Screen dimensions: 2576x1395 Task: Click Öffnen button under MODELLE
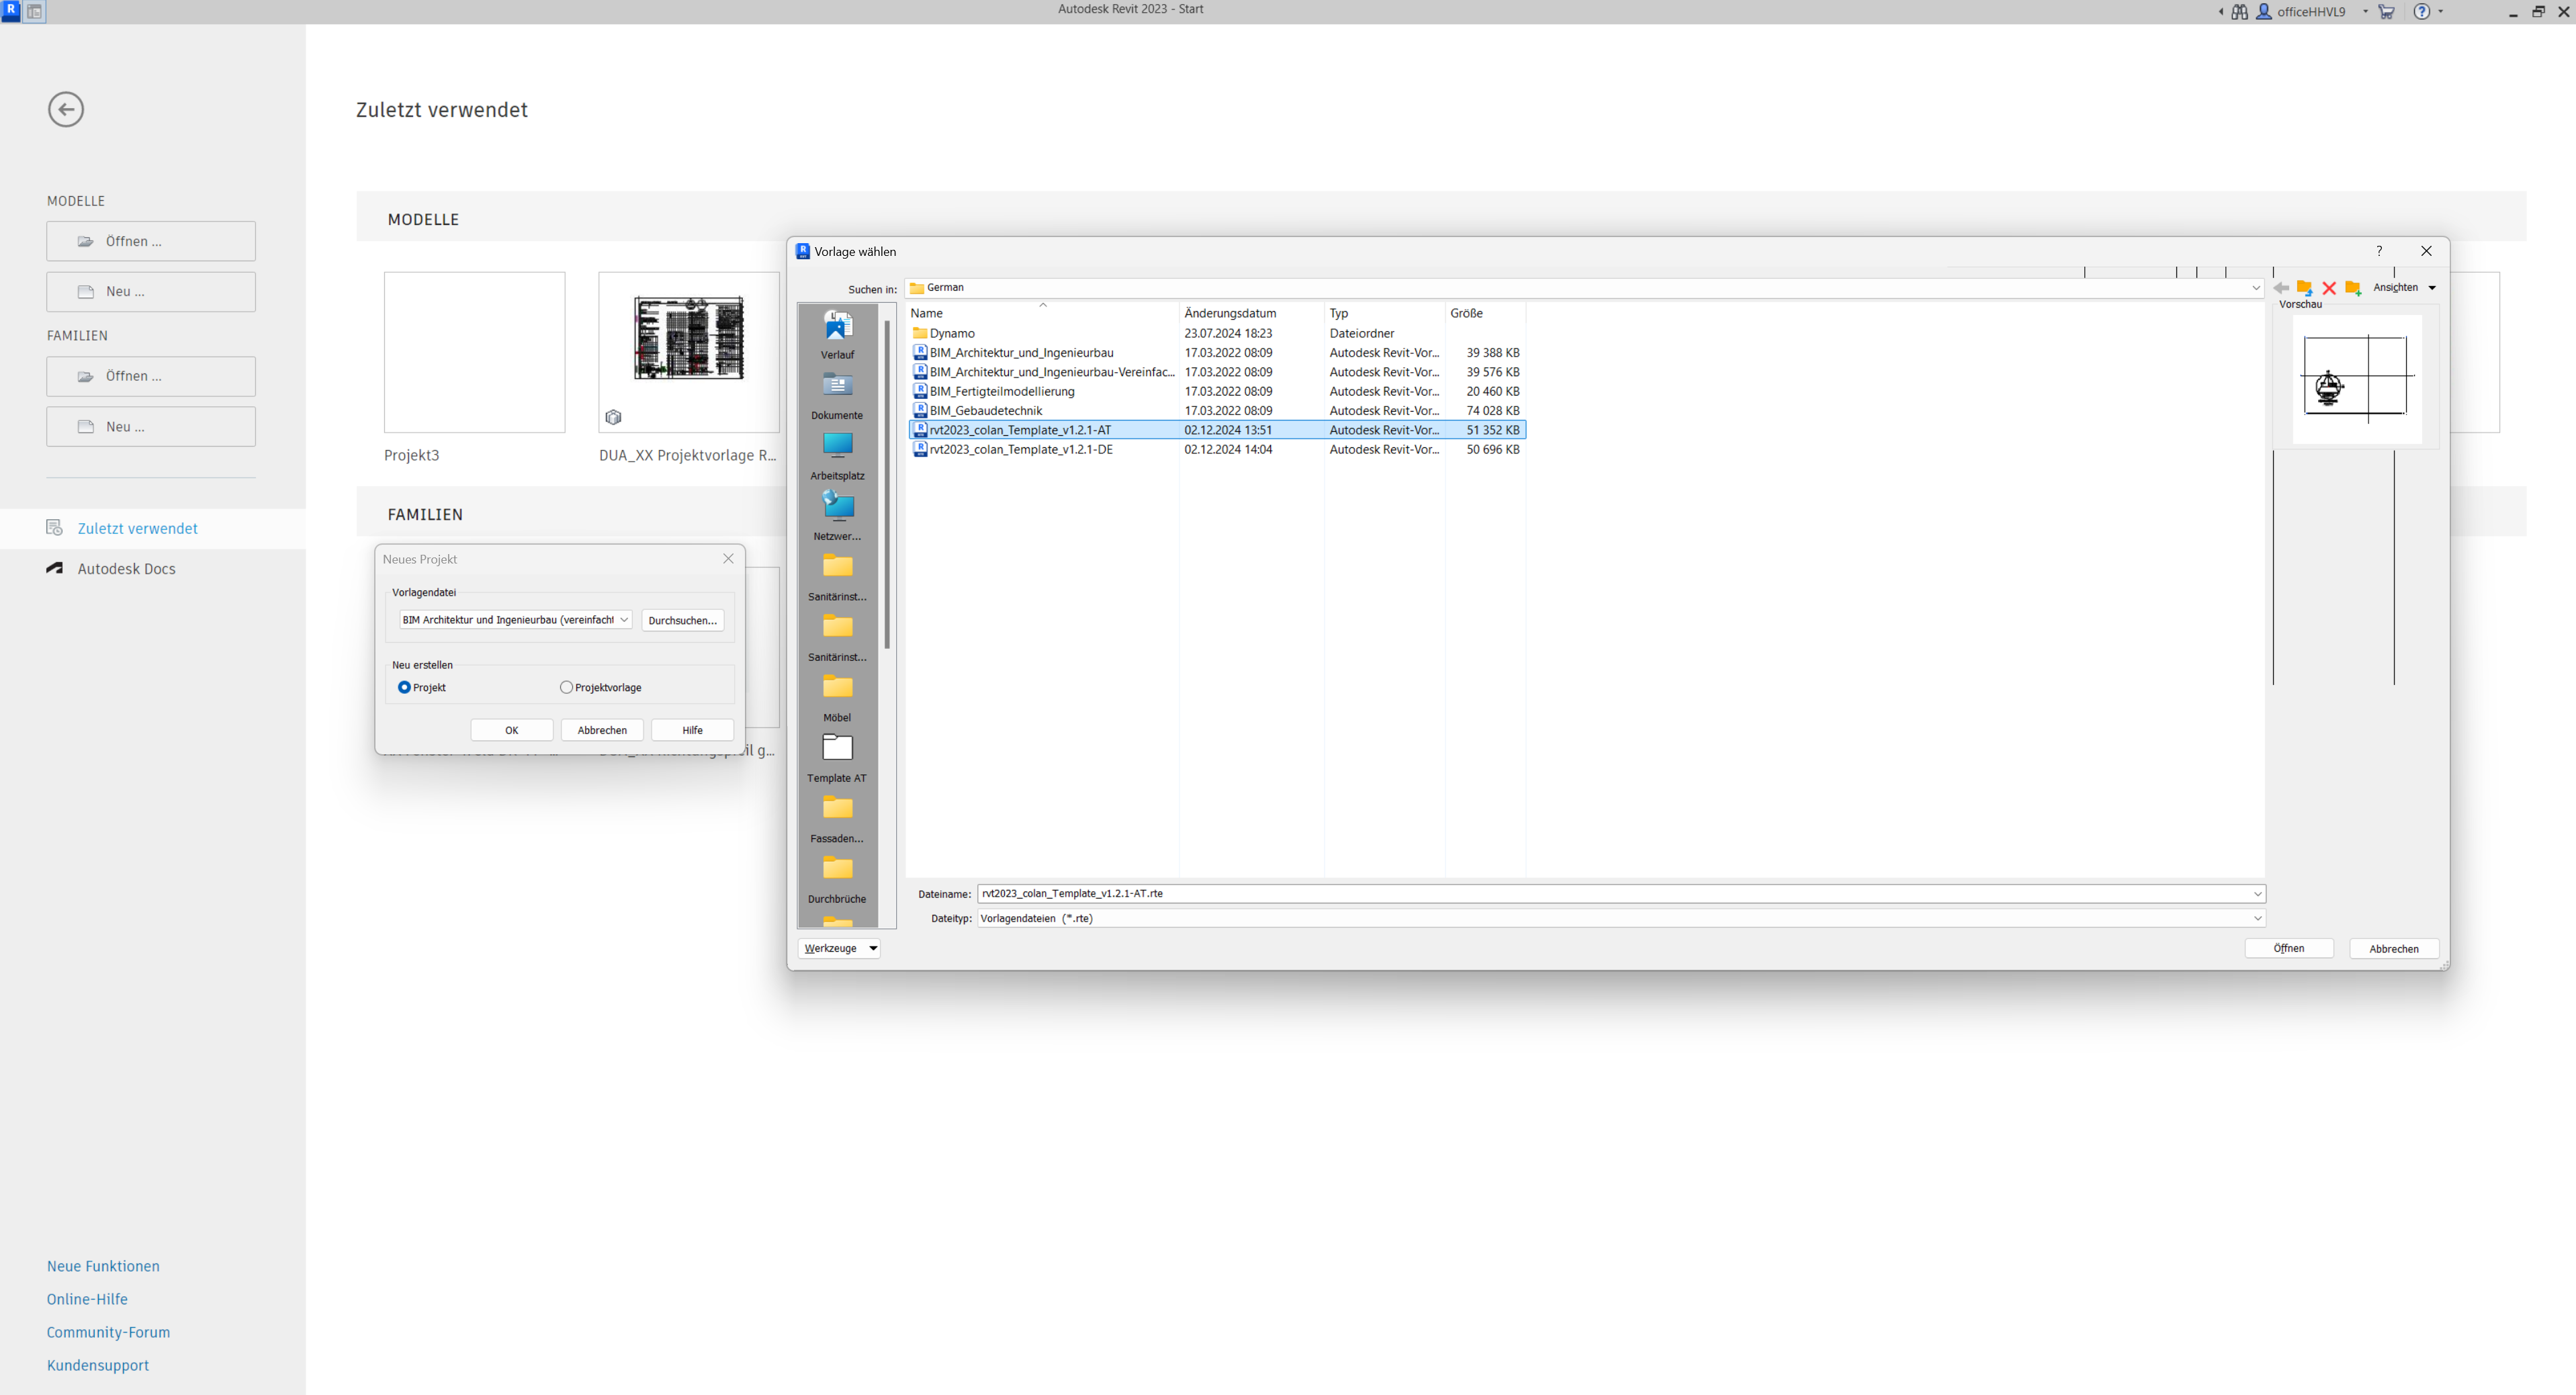(151, 241)
